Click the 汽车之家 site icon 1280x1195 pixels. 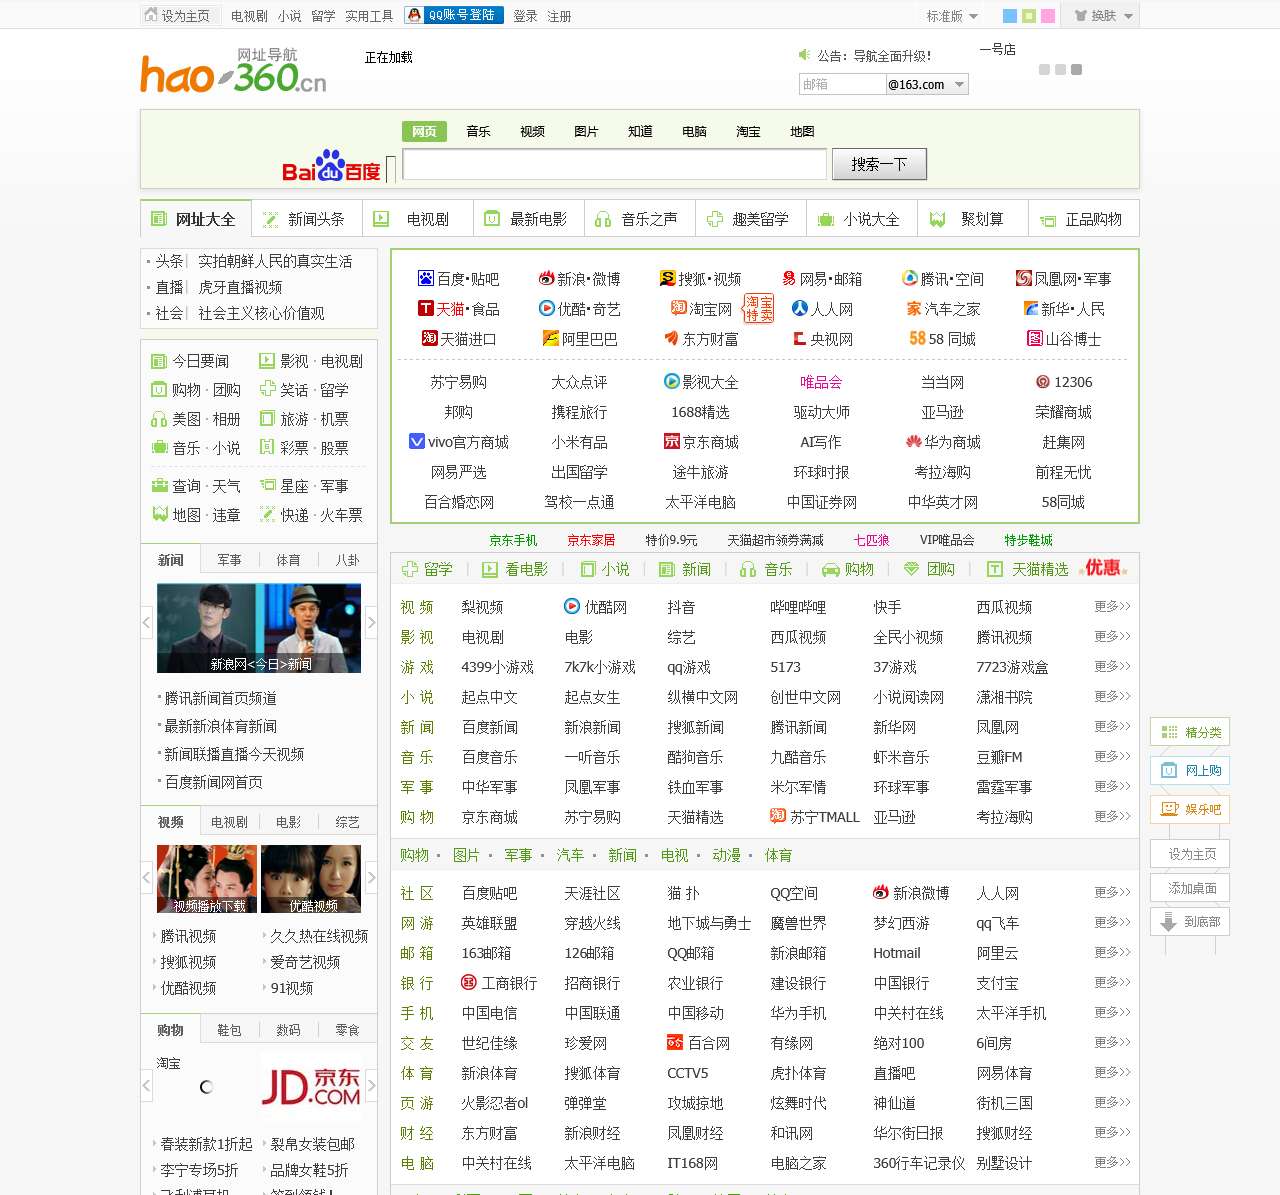point(914,308)
